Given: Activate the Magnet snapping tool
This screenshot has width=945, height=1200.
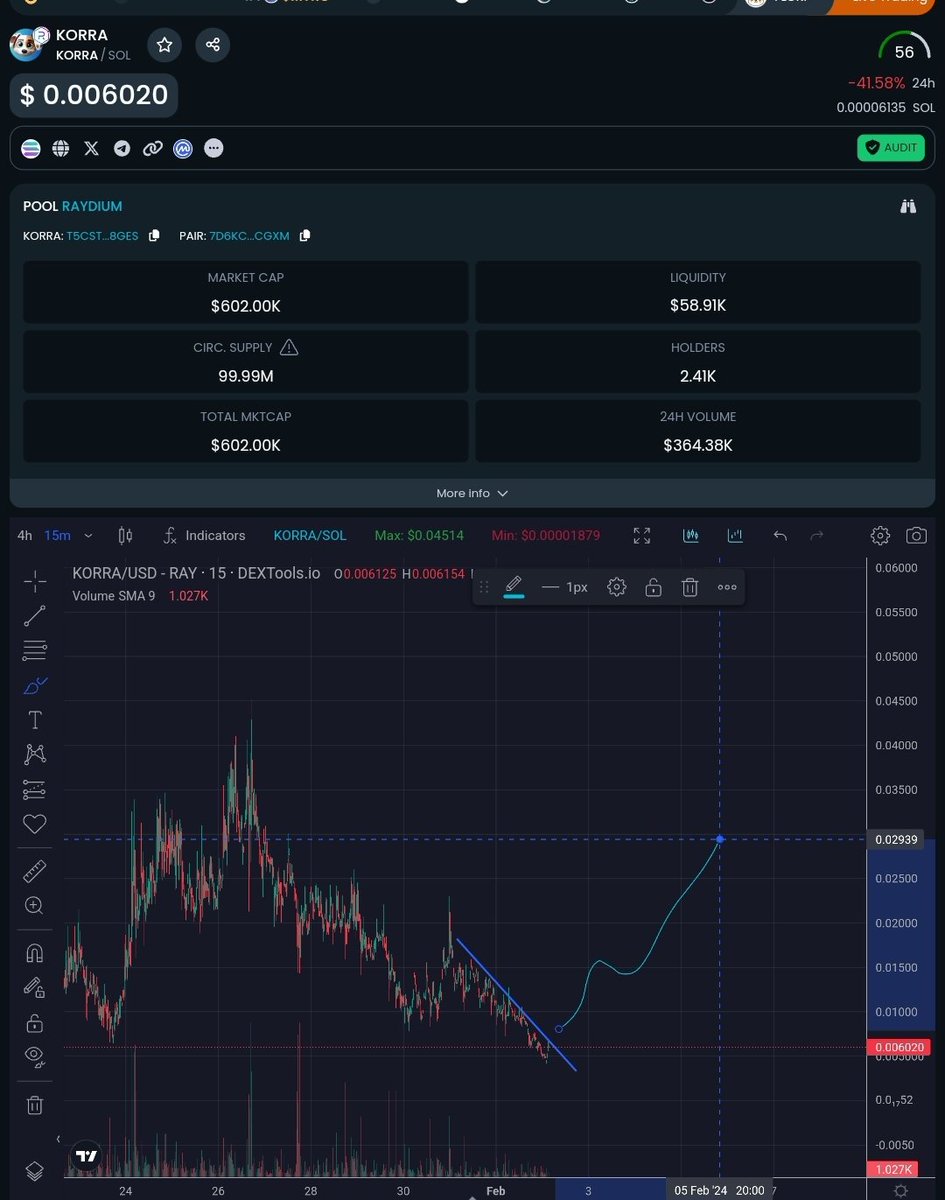Looking at the screenshot, I should tap(35, 952).
